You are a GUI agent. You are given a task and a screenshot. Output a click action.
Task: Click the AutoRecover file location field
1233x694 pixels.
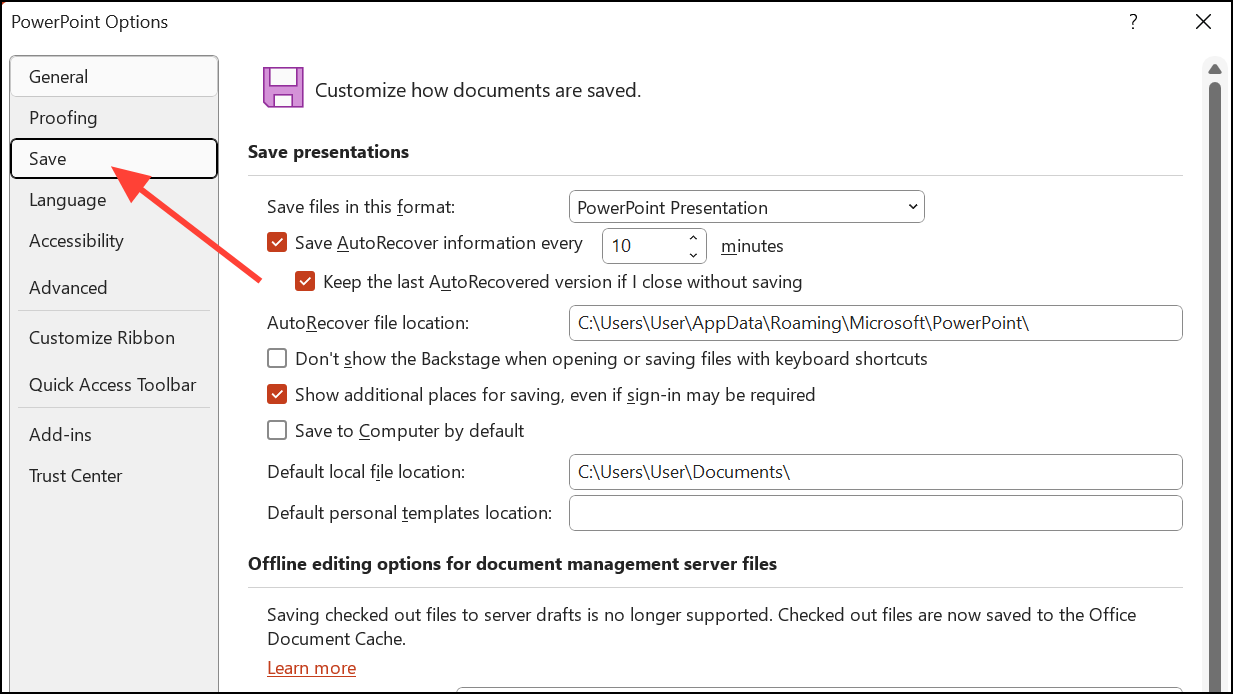tap(875, 323)
